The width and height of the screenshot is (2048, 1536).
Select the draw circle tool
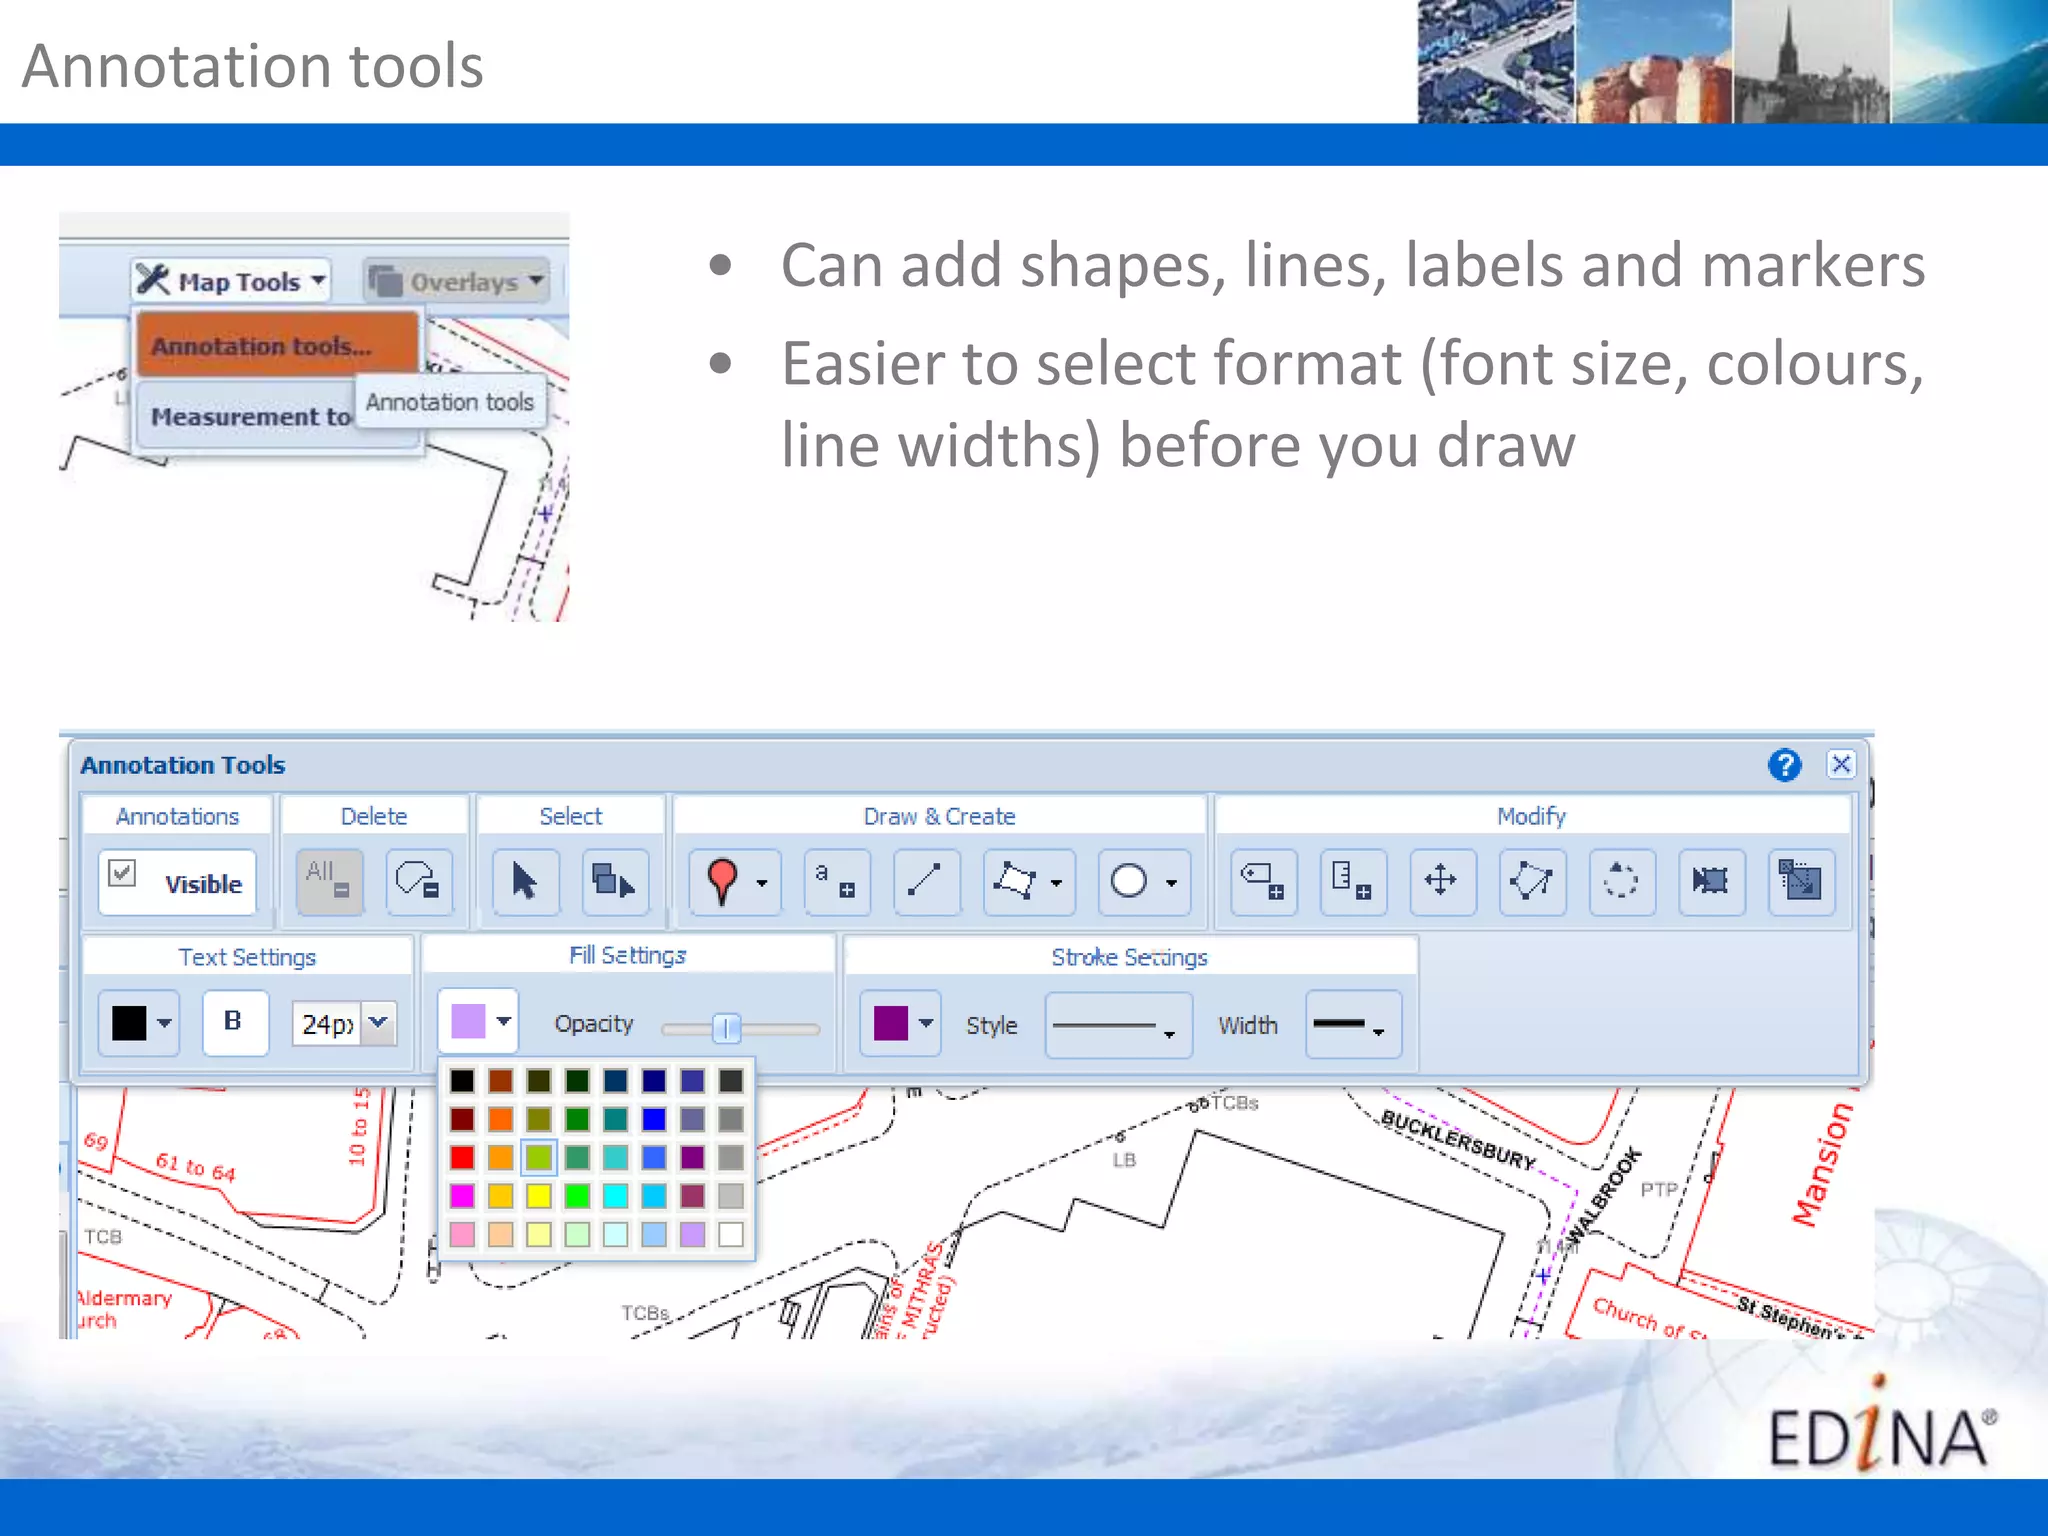1129,881
